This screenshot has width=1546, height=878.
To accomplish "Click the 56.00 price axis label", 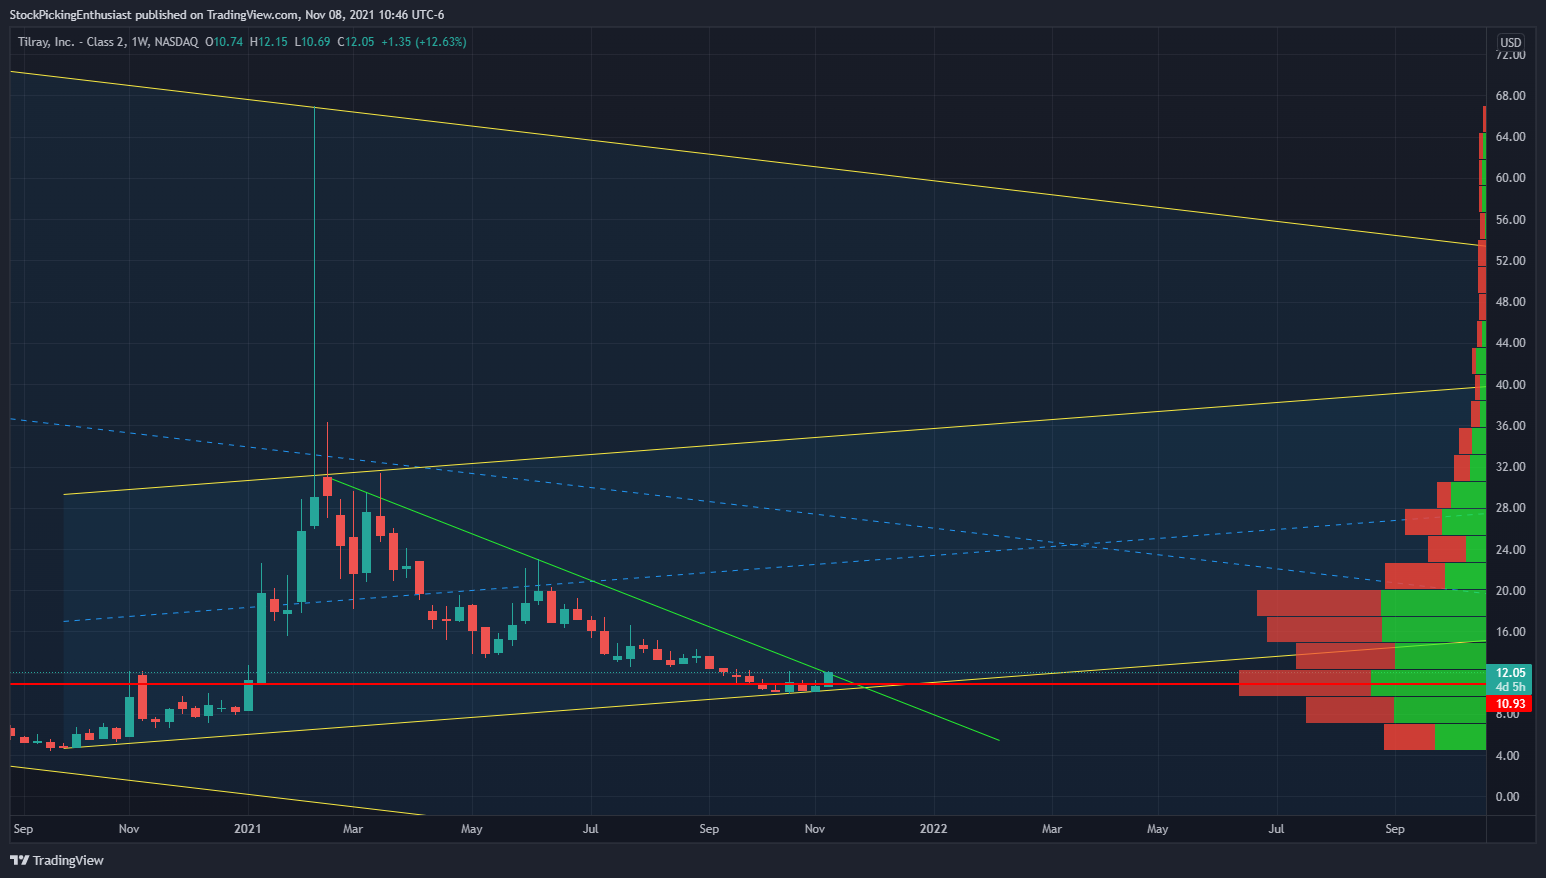I will 1510,220.
